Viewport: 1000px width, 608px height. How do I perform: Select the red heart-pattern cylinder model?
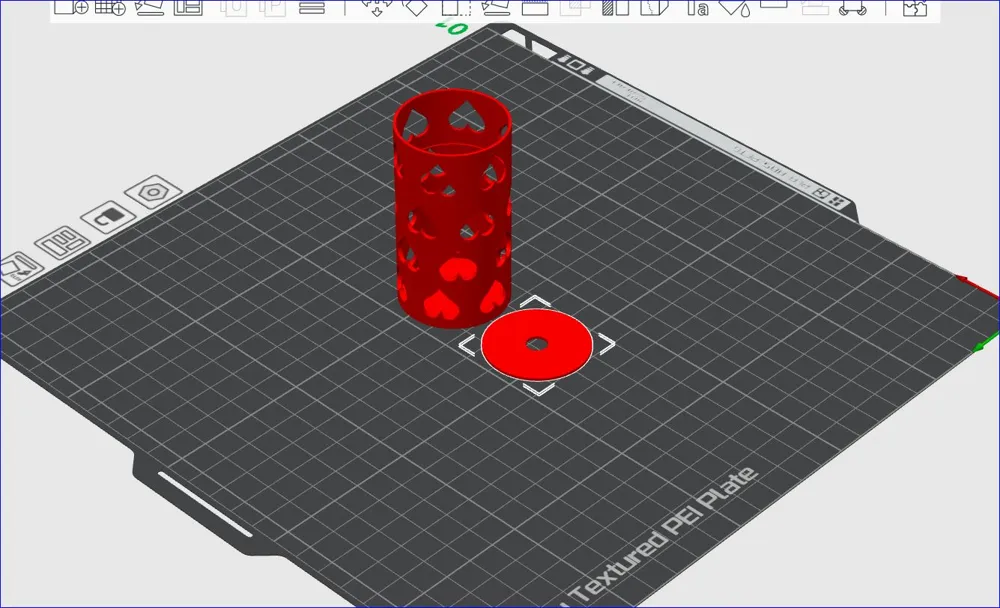(x=453, y=208)
